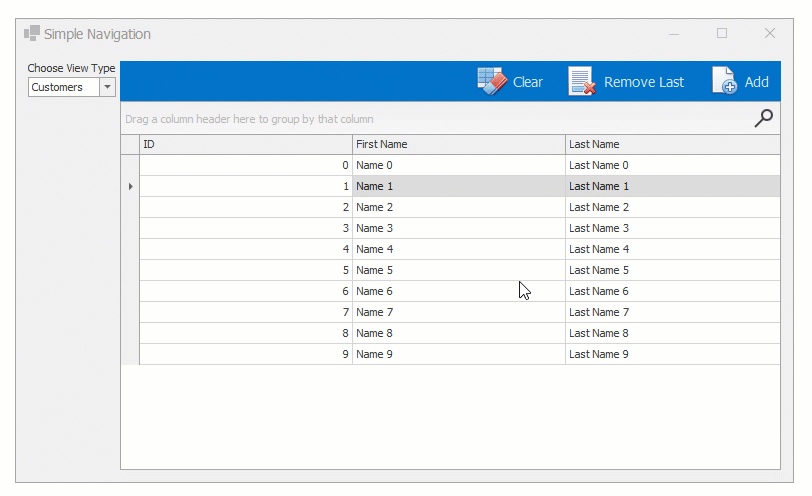Click the Customers combo box field

[x=64, y=87]
